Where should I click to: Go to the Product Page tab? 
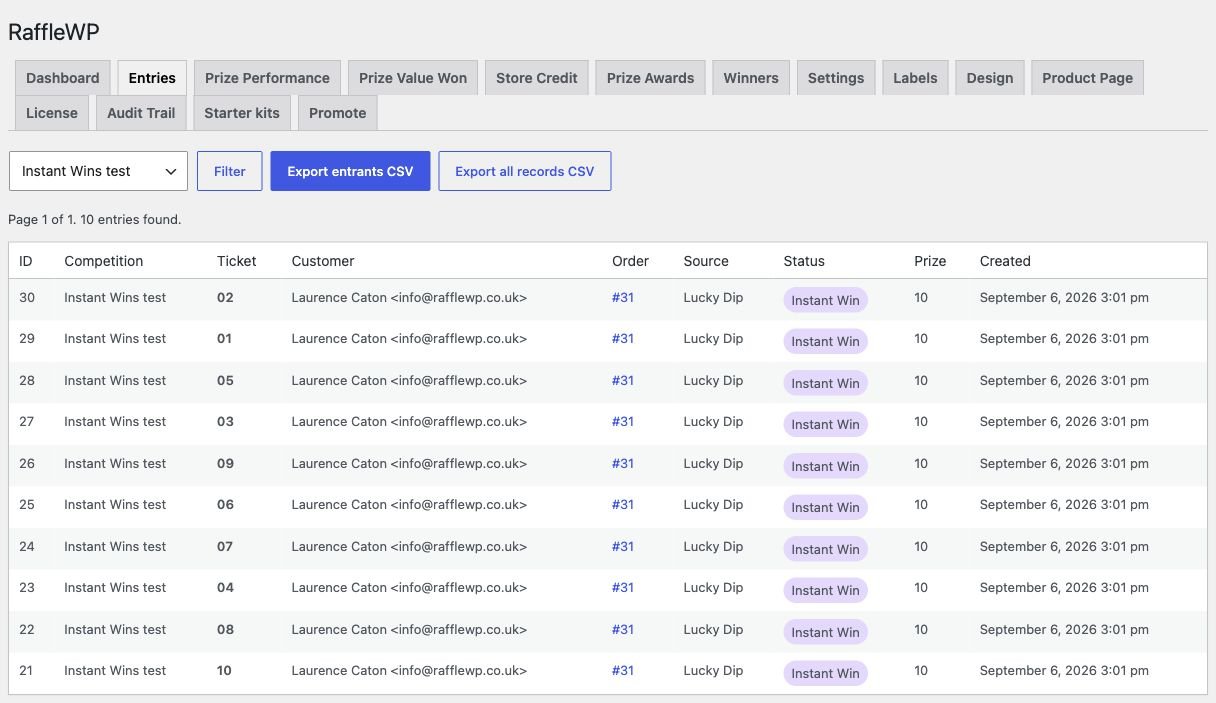click(1087, 78)
